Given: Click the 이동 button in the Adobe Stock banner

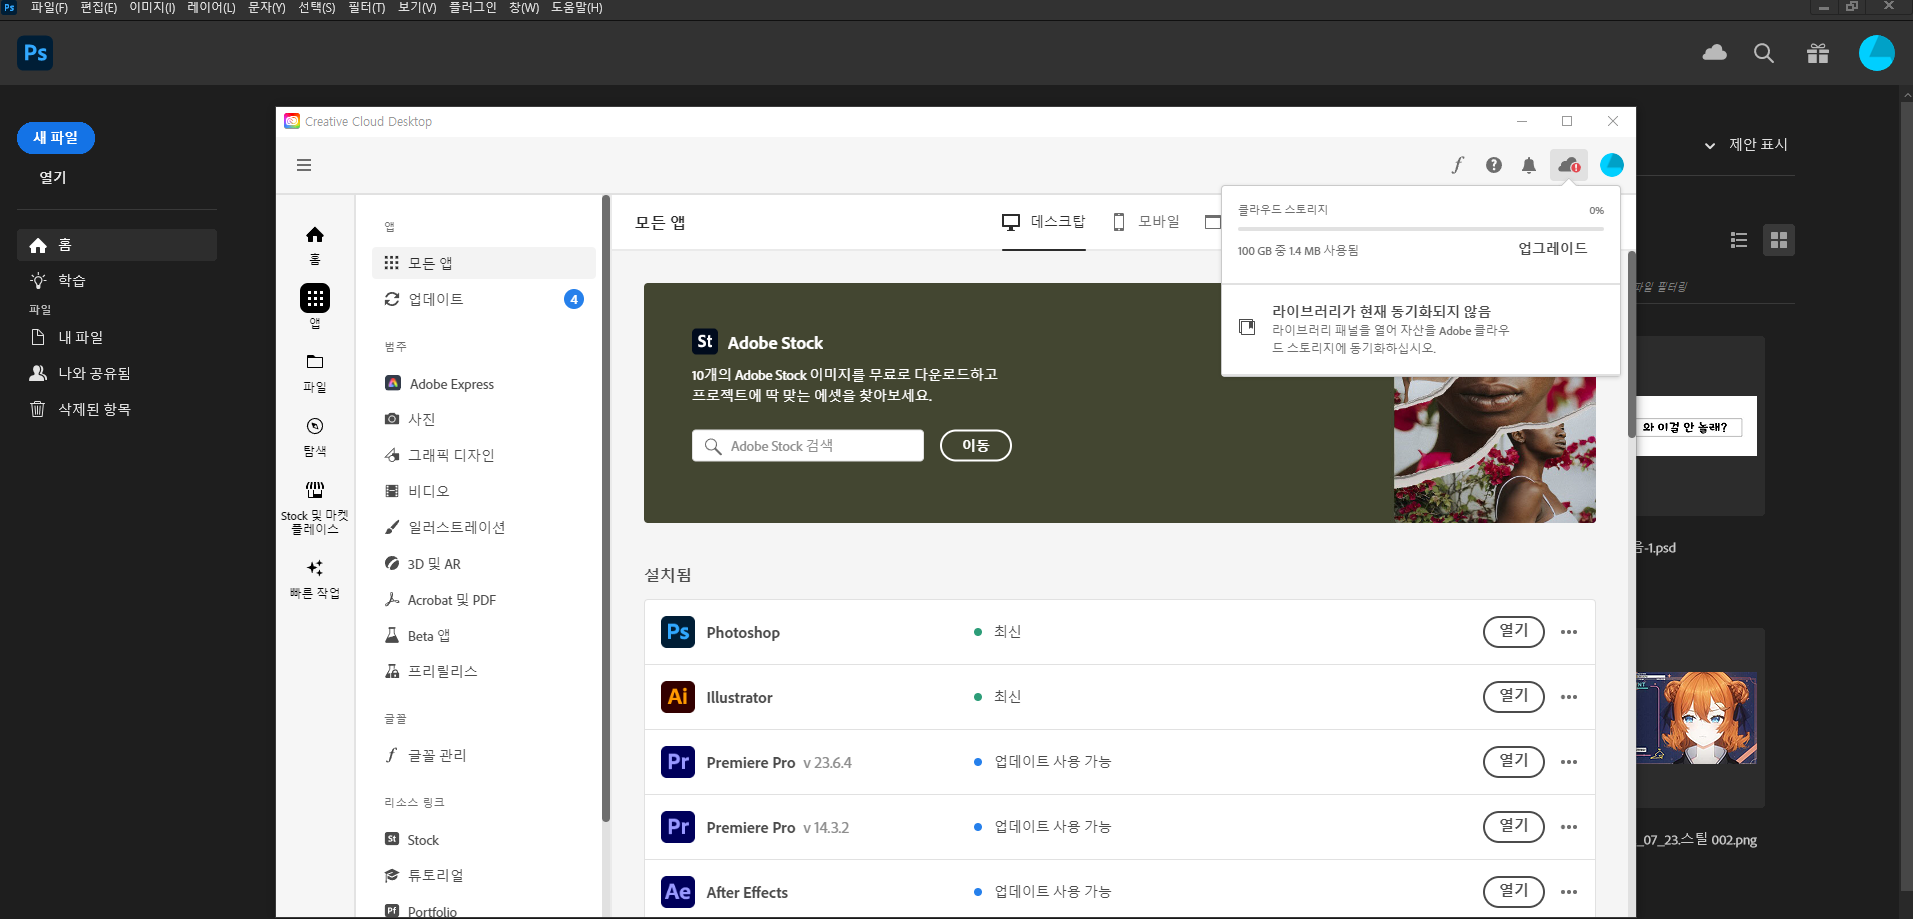Looking at the screenshot, I should tap(975, 445).
